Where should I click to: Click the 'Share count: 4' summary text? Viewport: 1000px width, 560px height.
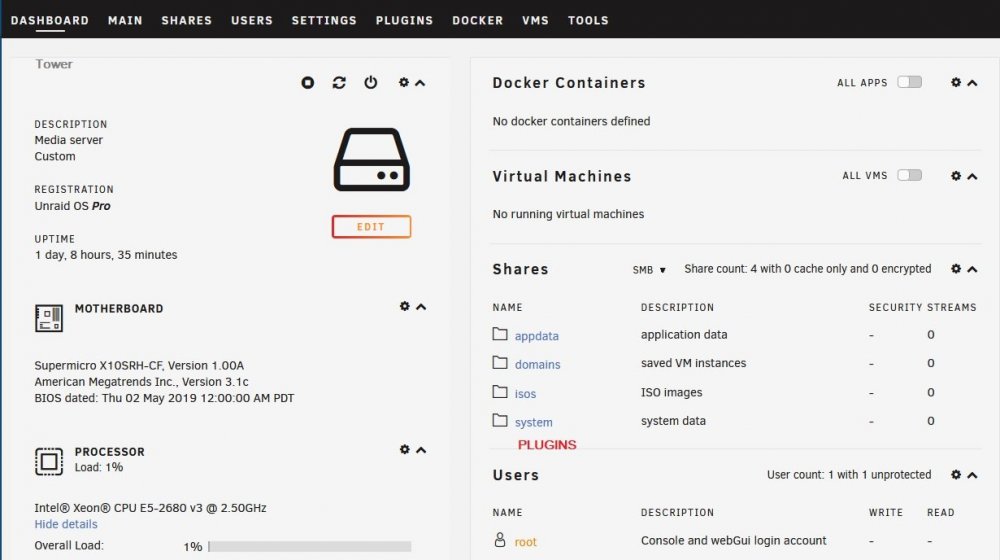[x=807, y=269]
